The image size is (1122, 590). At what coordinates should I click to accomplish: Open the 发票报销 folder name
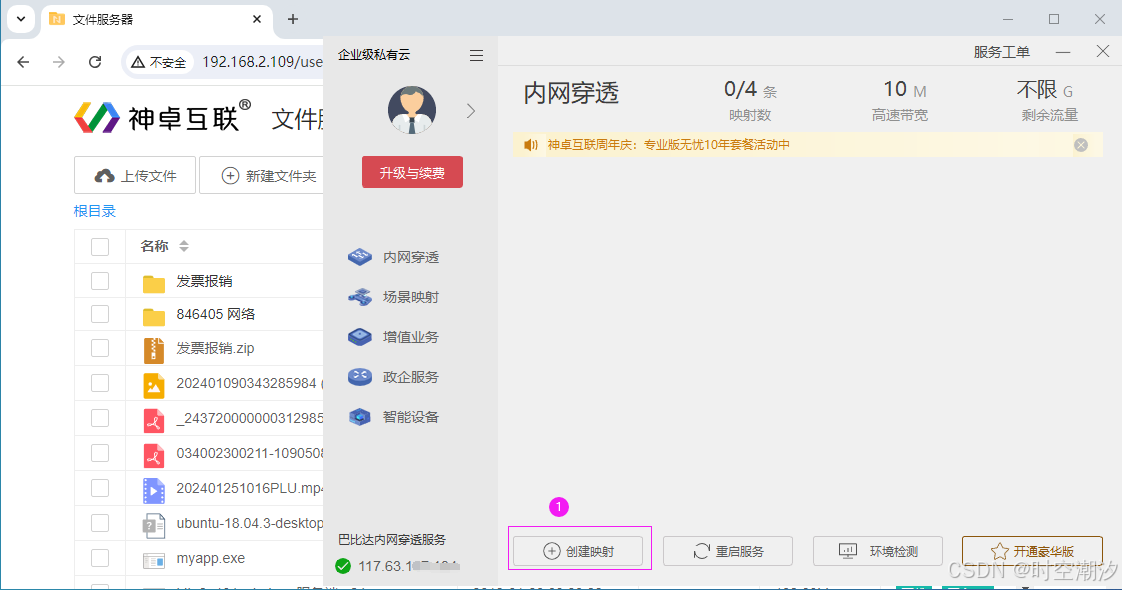pos(204,281)
